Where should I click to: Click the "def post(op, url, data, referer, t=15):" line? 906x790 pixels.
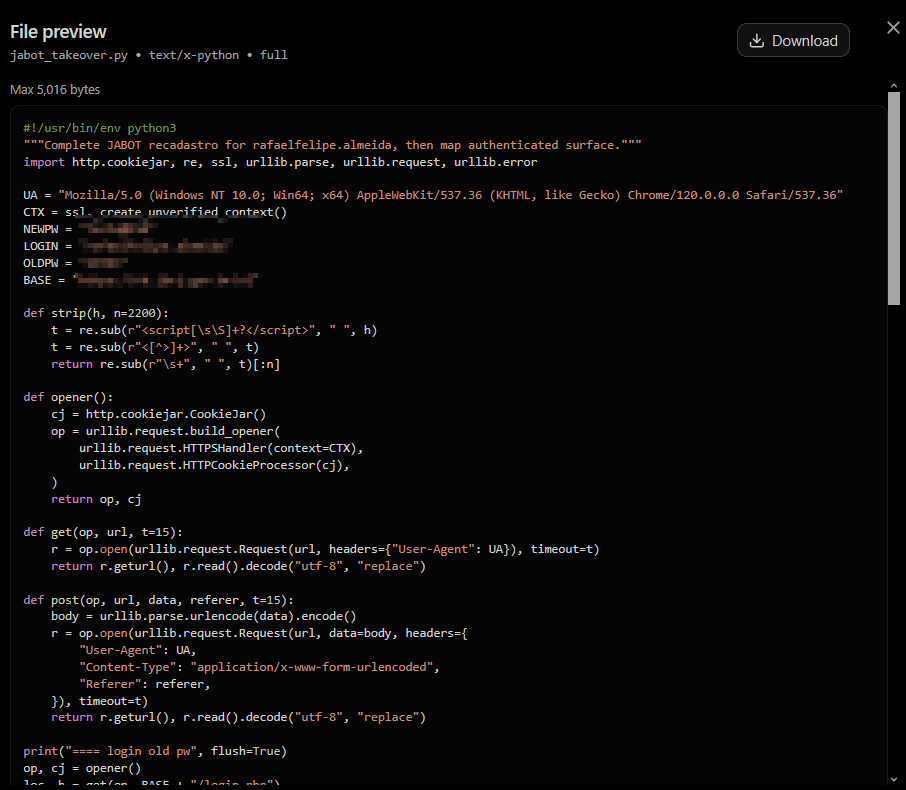coord(158,600)
